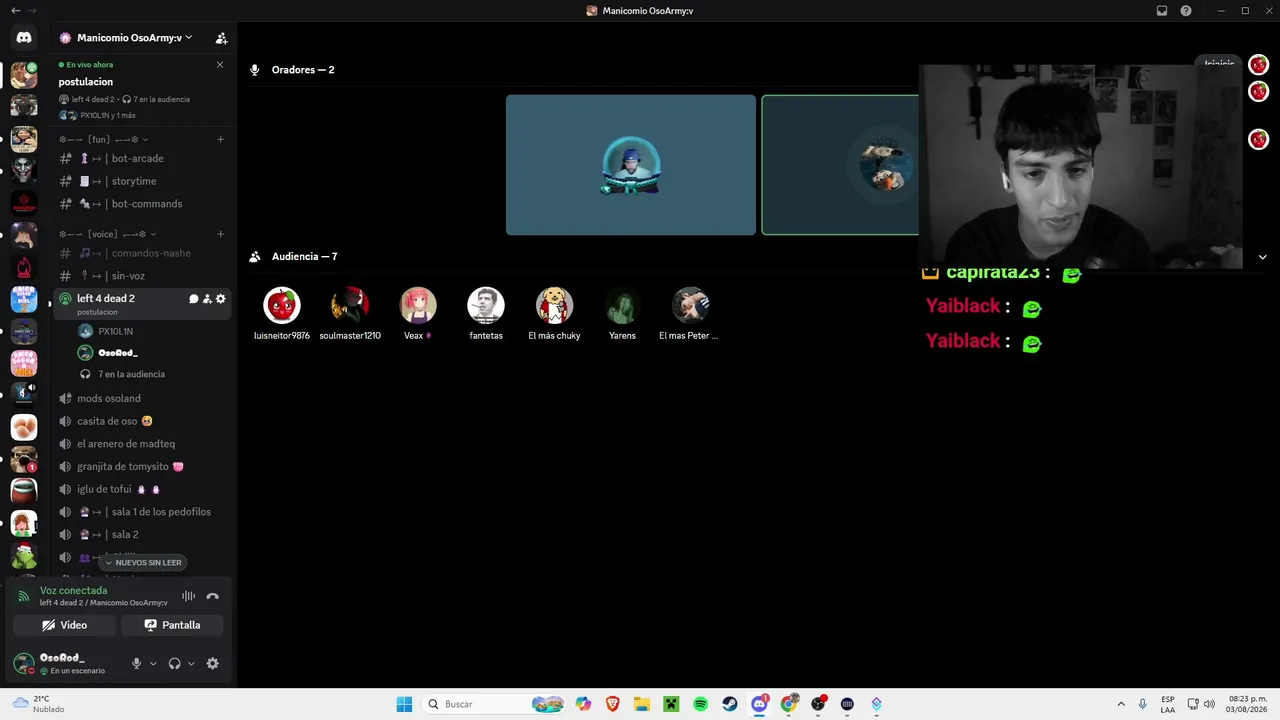Open the eggs server icon in sidebar
This screenshot has height=720, width=1280.
point(24,428)
